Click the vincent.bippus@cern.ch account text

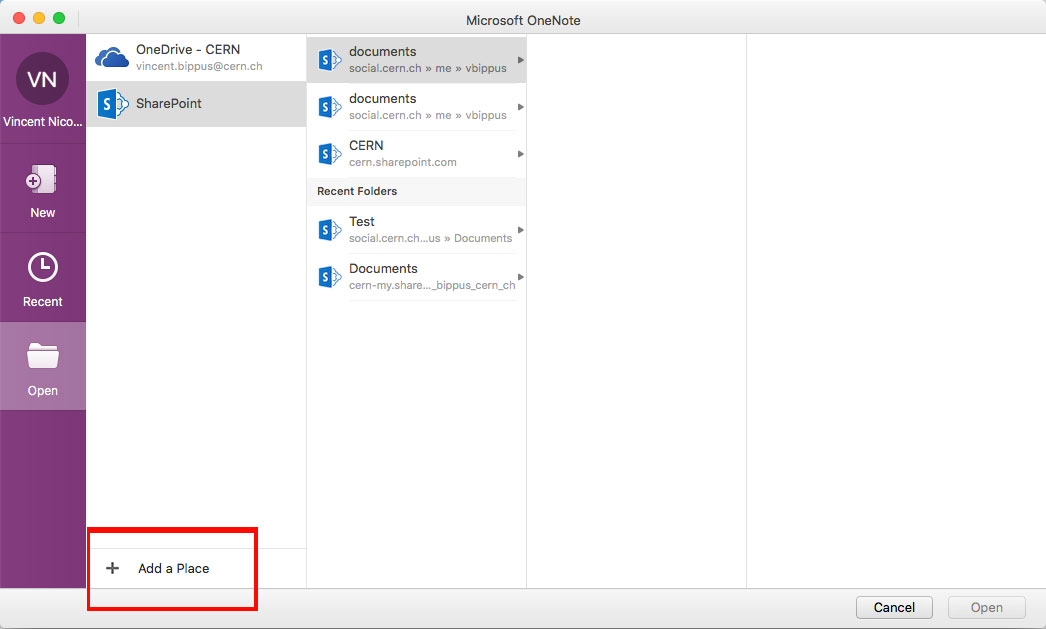point(199,67)
